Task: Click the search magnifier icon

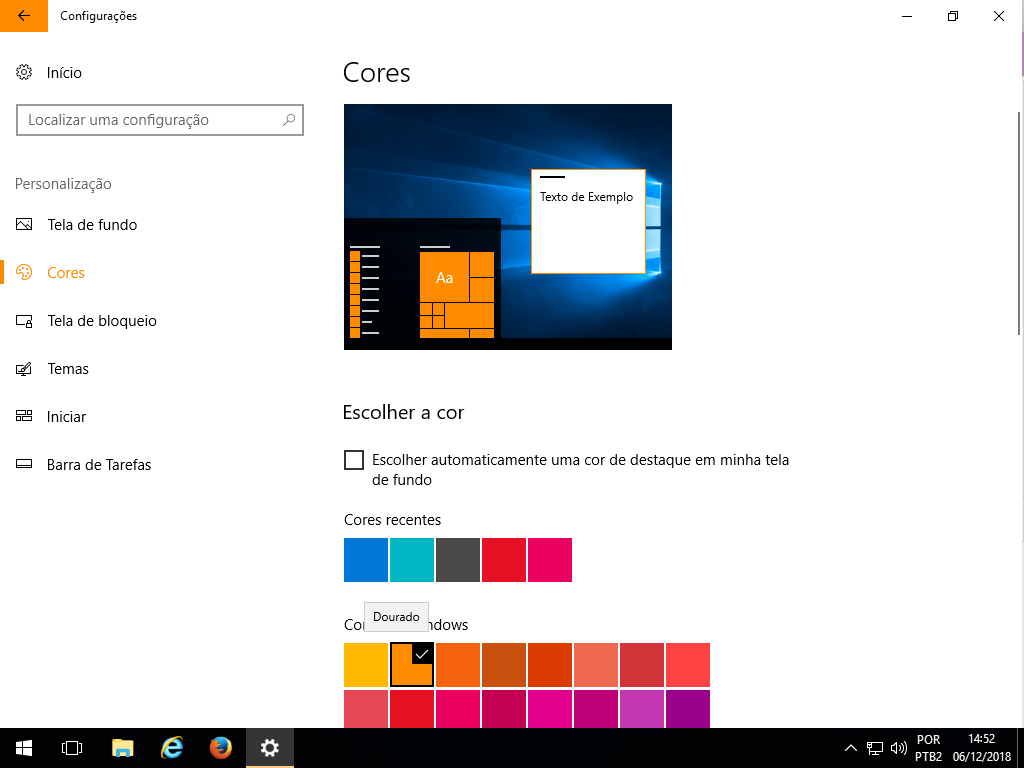Action: [x=289, y=120]
